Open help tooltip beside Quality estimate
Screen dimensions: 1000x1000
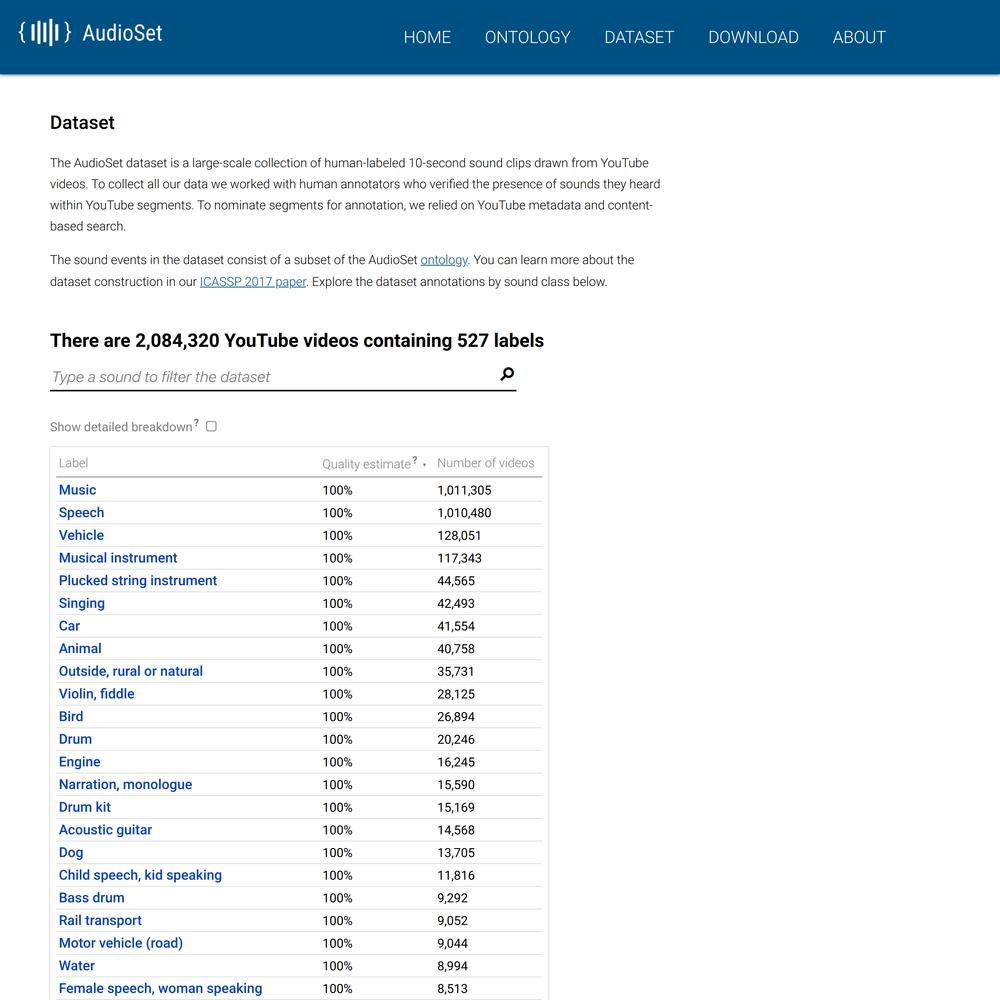[x=415, y=459]
